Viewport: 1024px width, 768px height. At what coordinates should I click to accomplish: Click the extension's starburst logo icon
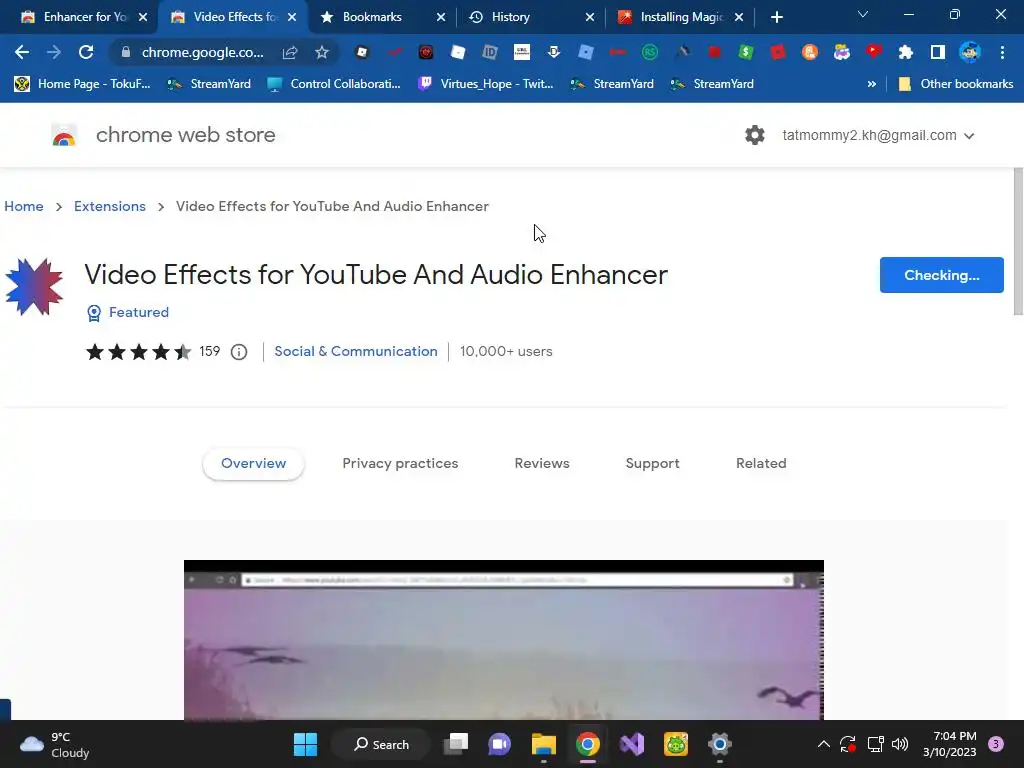click(34, 287)
